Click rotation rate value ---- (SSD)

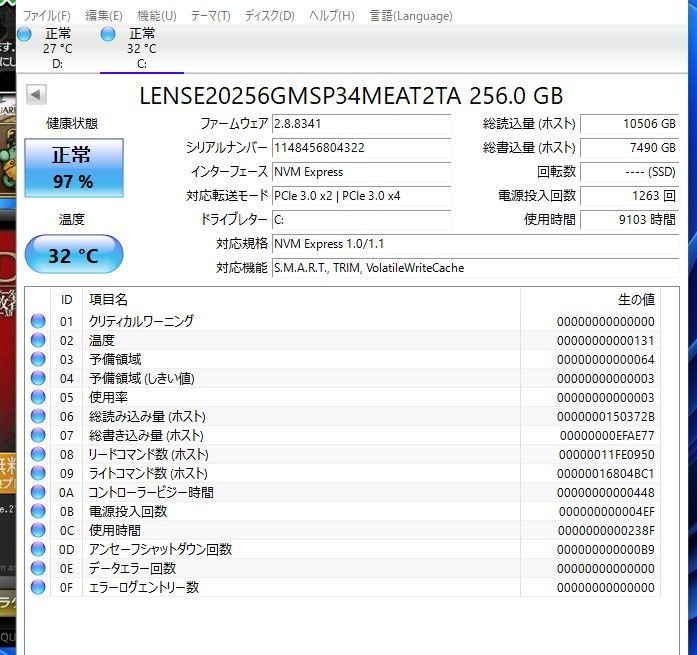pos(629,172)
